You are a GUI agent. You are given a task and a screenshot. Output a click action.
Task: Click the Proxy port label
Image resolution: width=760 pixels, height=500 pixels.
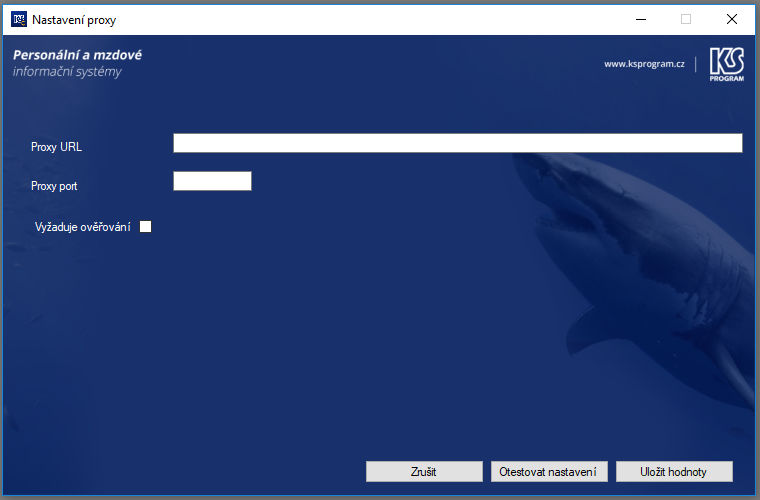tap(54, 186)
